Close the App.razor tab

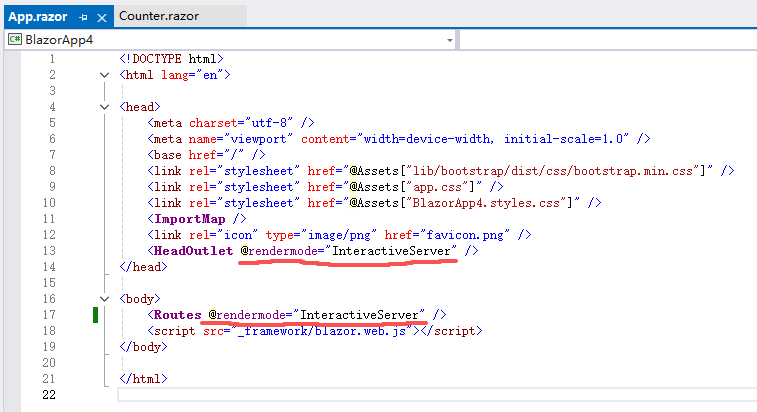pos(101,18)
